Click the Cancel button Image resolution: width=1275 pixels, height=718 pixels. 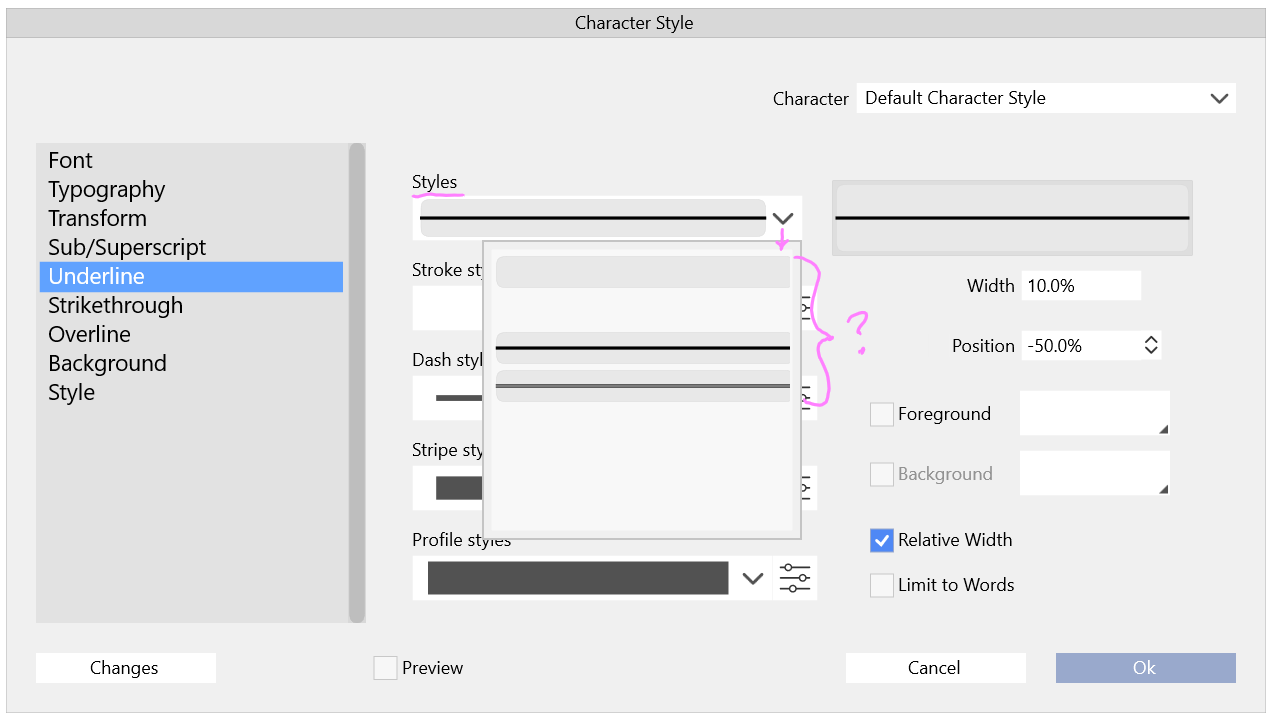935,668
